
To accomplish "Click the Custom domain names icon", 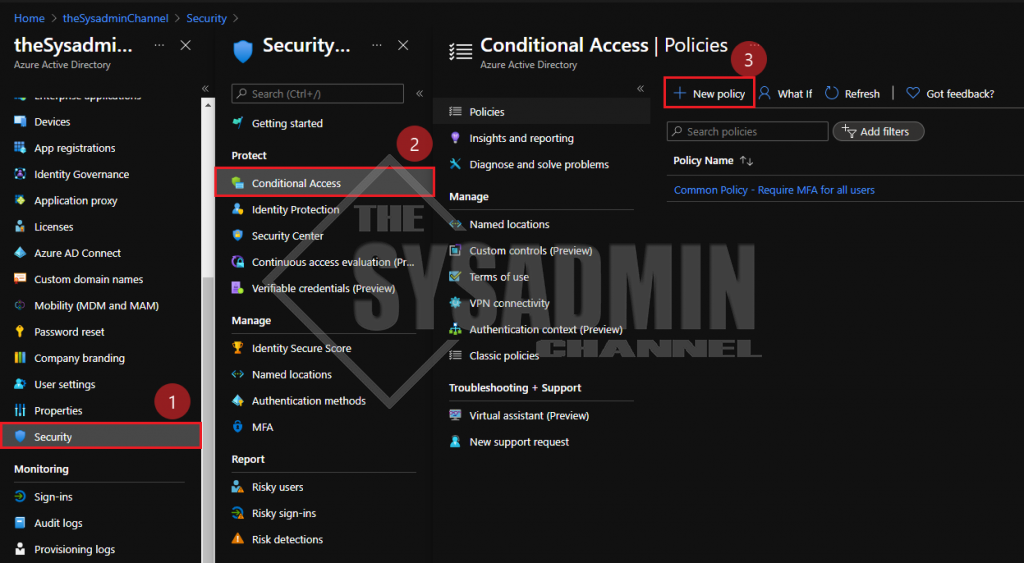I will [20, 279].
